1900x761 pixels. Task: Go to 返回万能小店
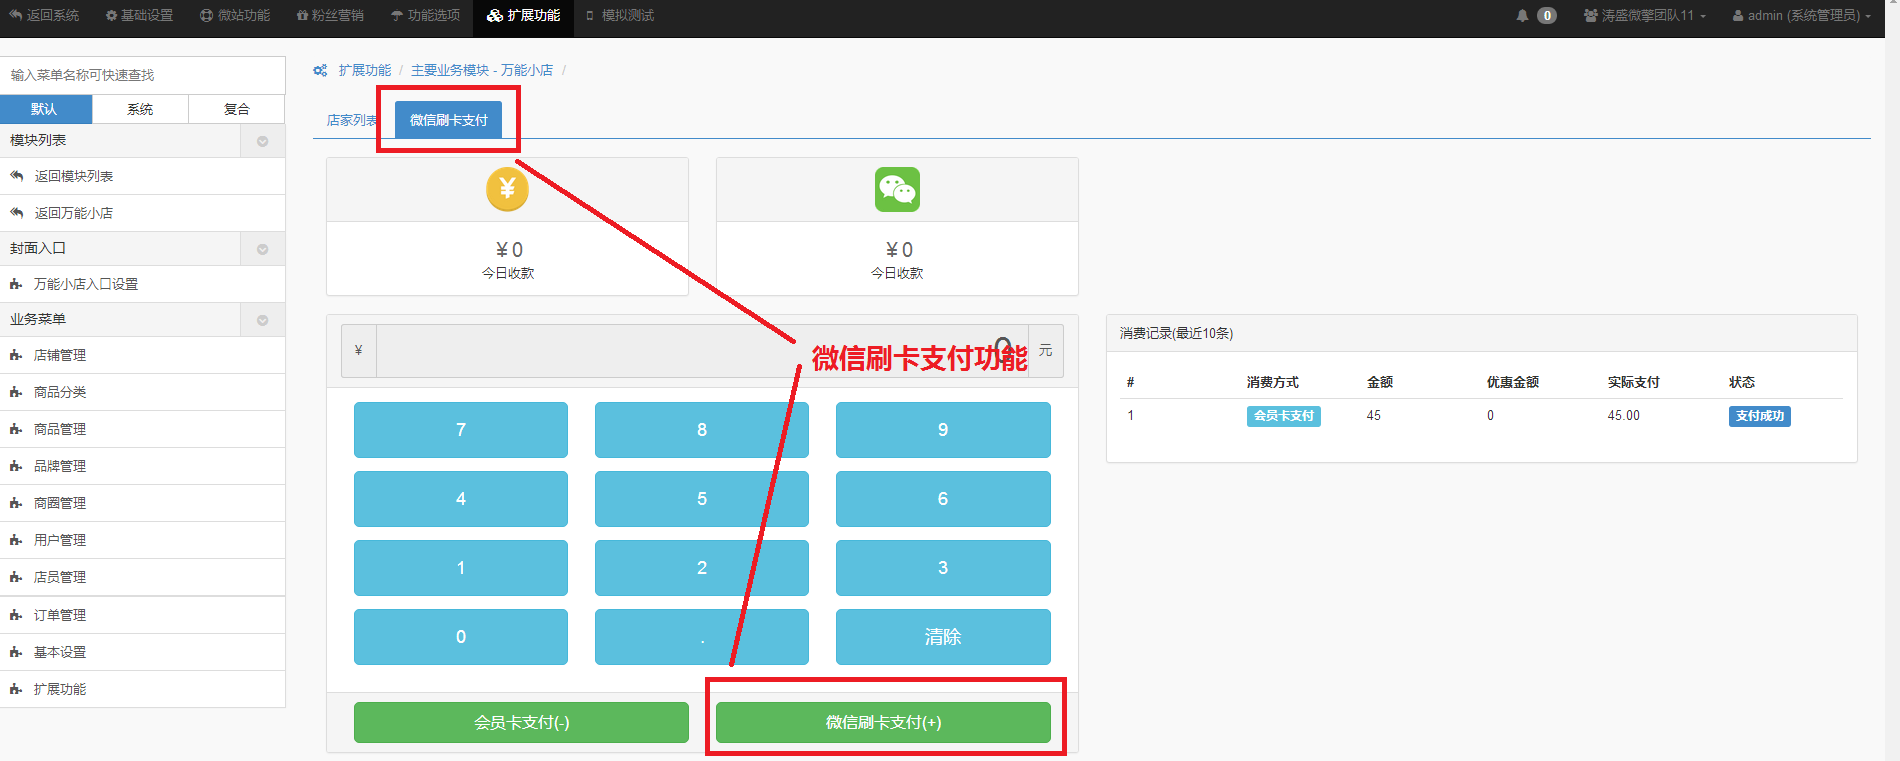(x=142, y=213)
